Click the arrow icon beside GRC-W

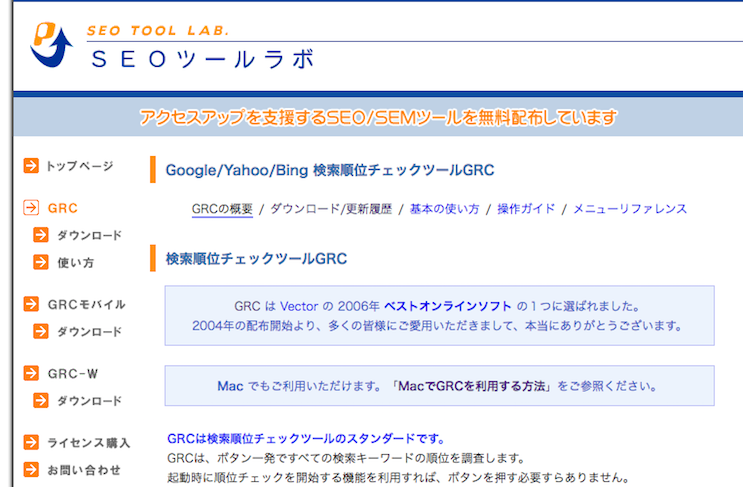[x=31, y=373]
